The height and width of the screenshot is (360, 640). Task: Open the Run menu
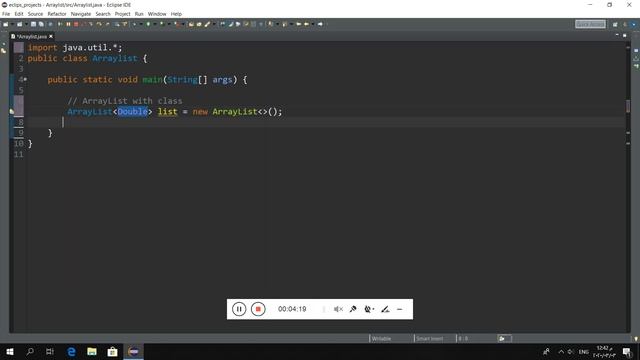139,14
